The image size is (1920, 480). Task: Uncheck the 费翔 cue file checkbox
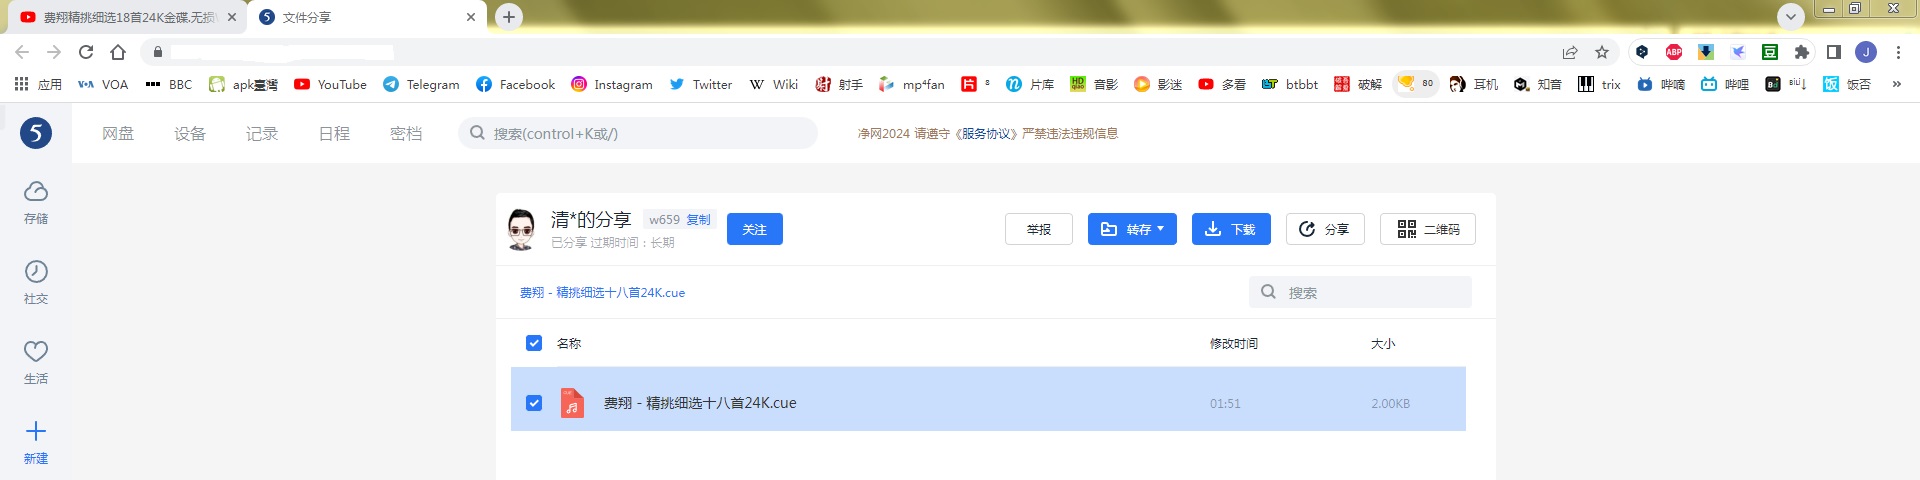[534, 403]
